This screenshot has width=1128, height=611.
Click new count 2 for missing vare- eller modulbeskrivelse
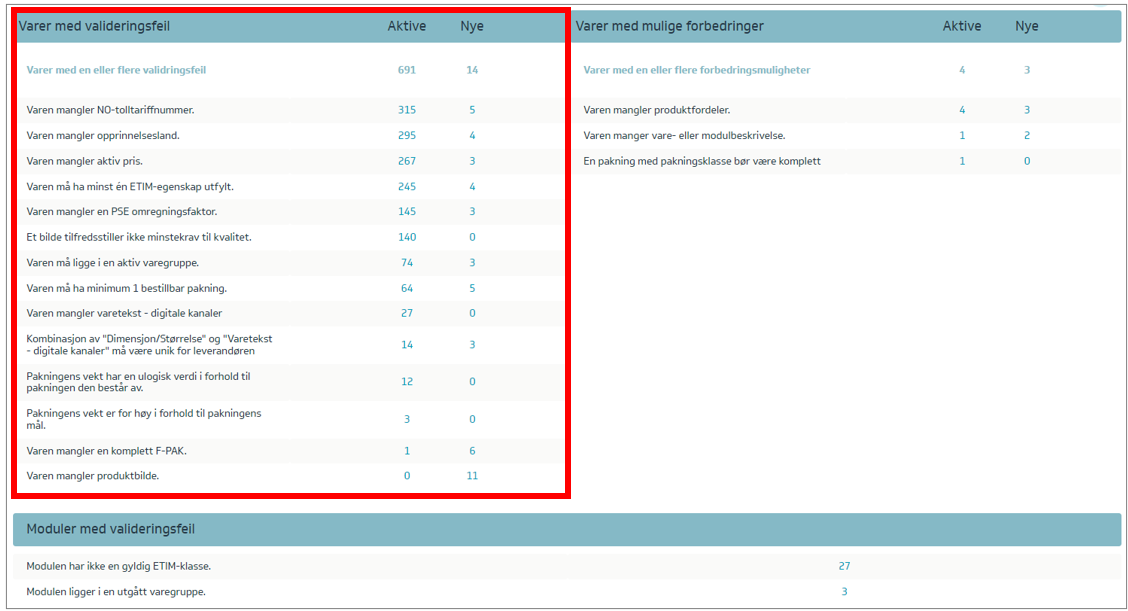1026,135
